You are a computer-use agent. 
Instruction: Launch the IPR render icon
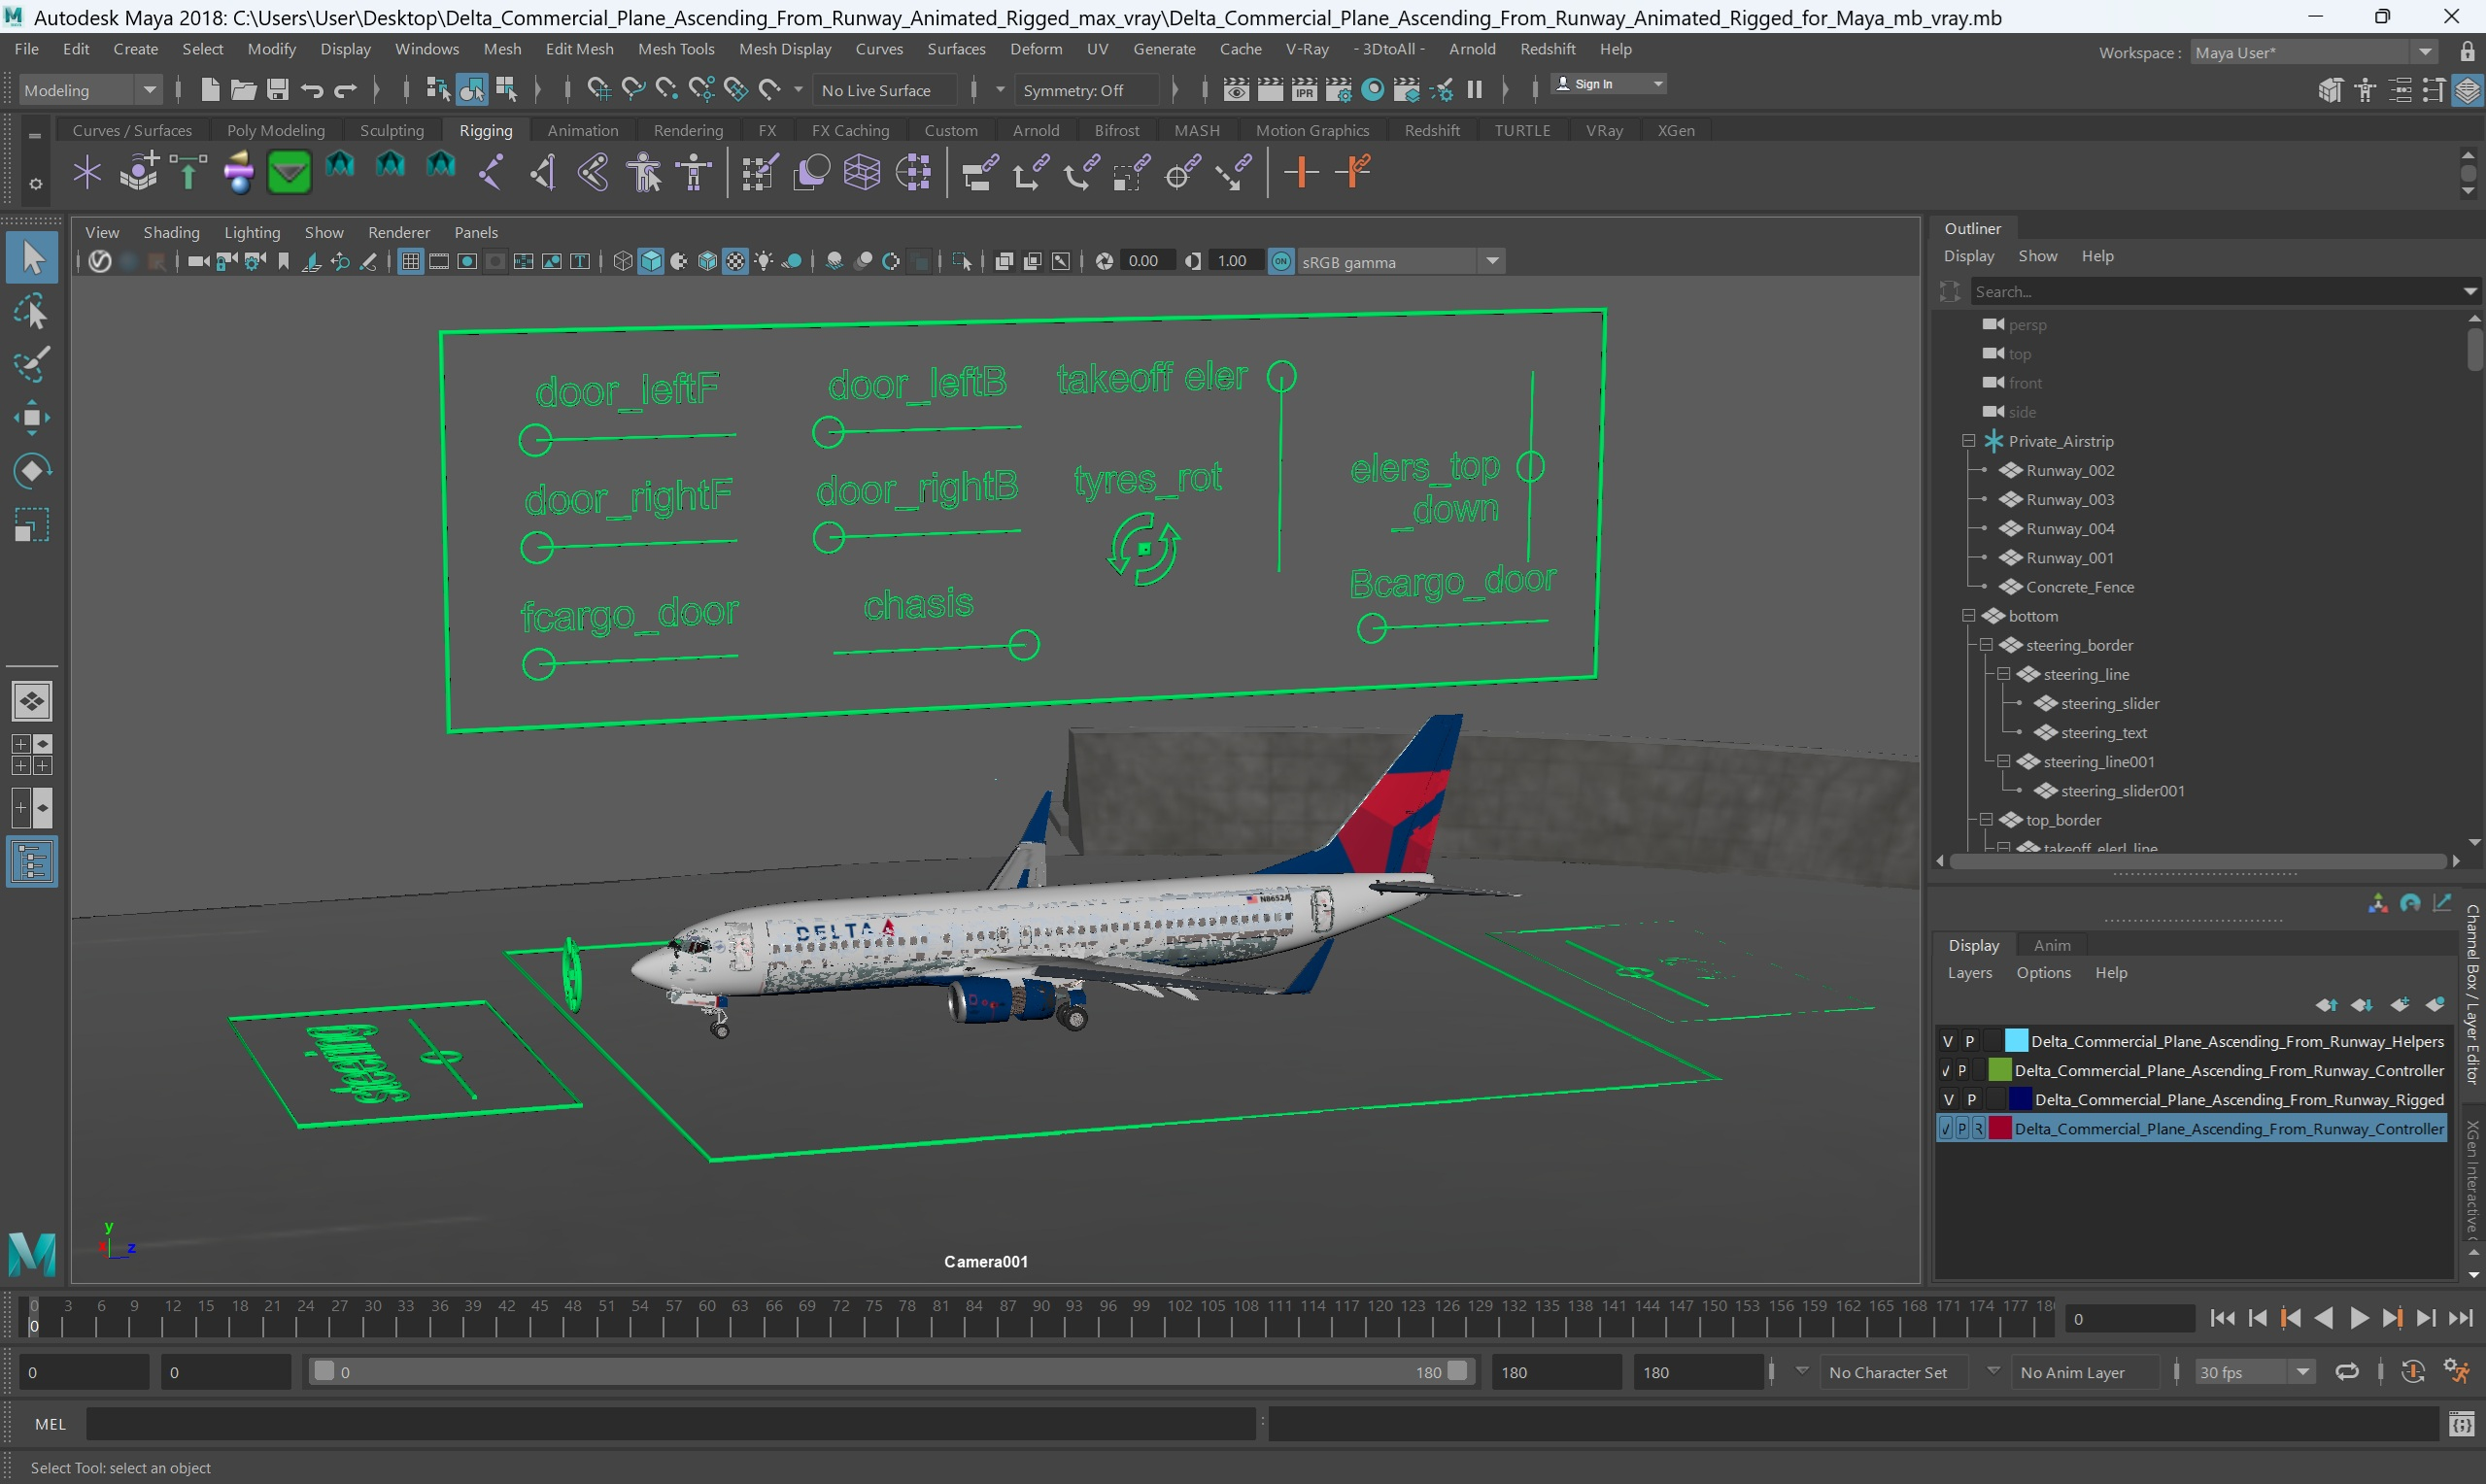1304,90
